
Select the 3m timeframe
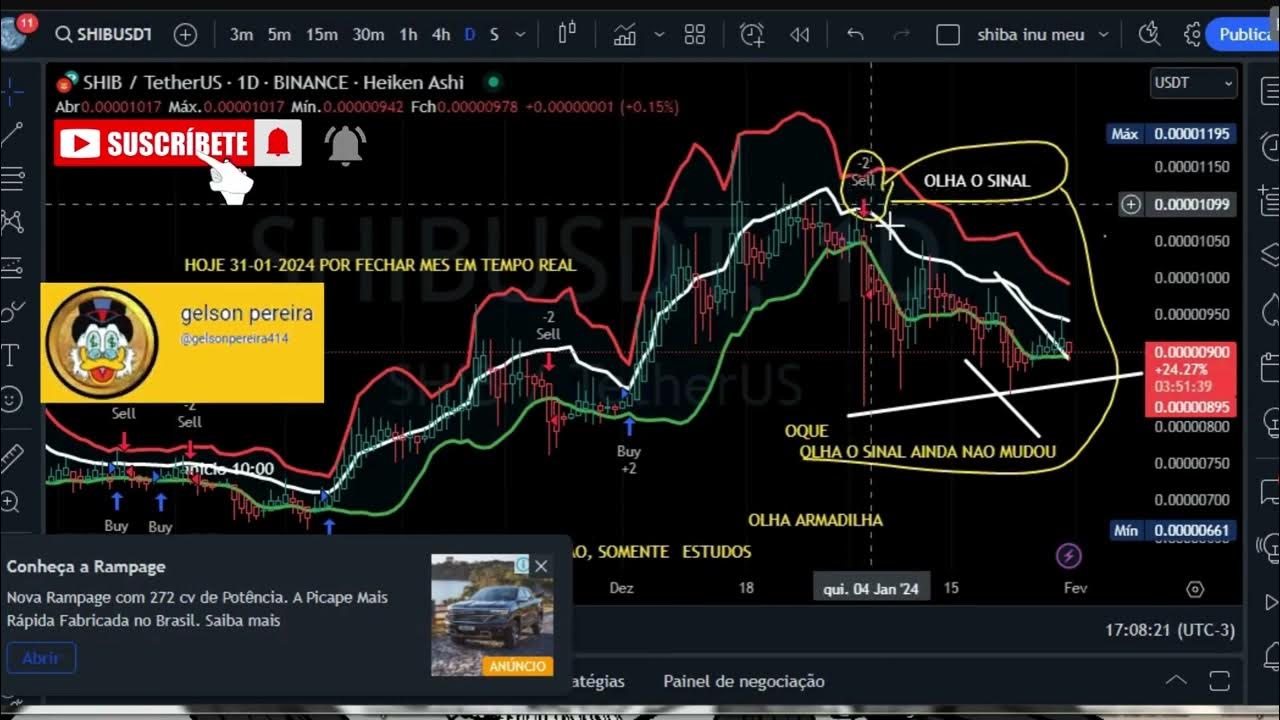coord(241,35)
